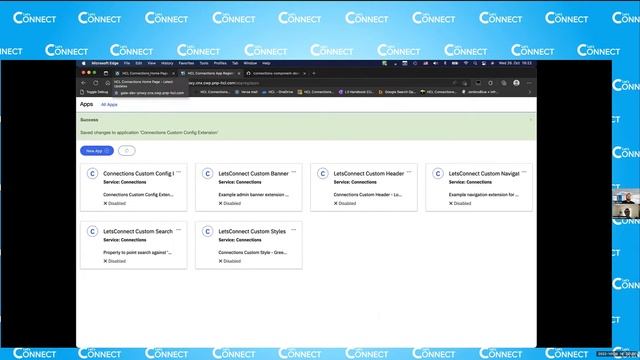Image resolution: width=640 pixels, height=360 pixels.
Task: Click the Connections Custom Config card icon
Action: [x=92, y=173]
